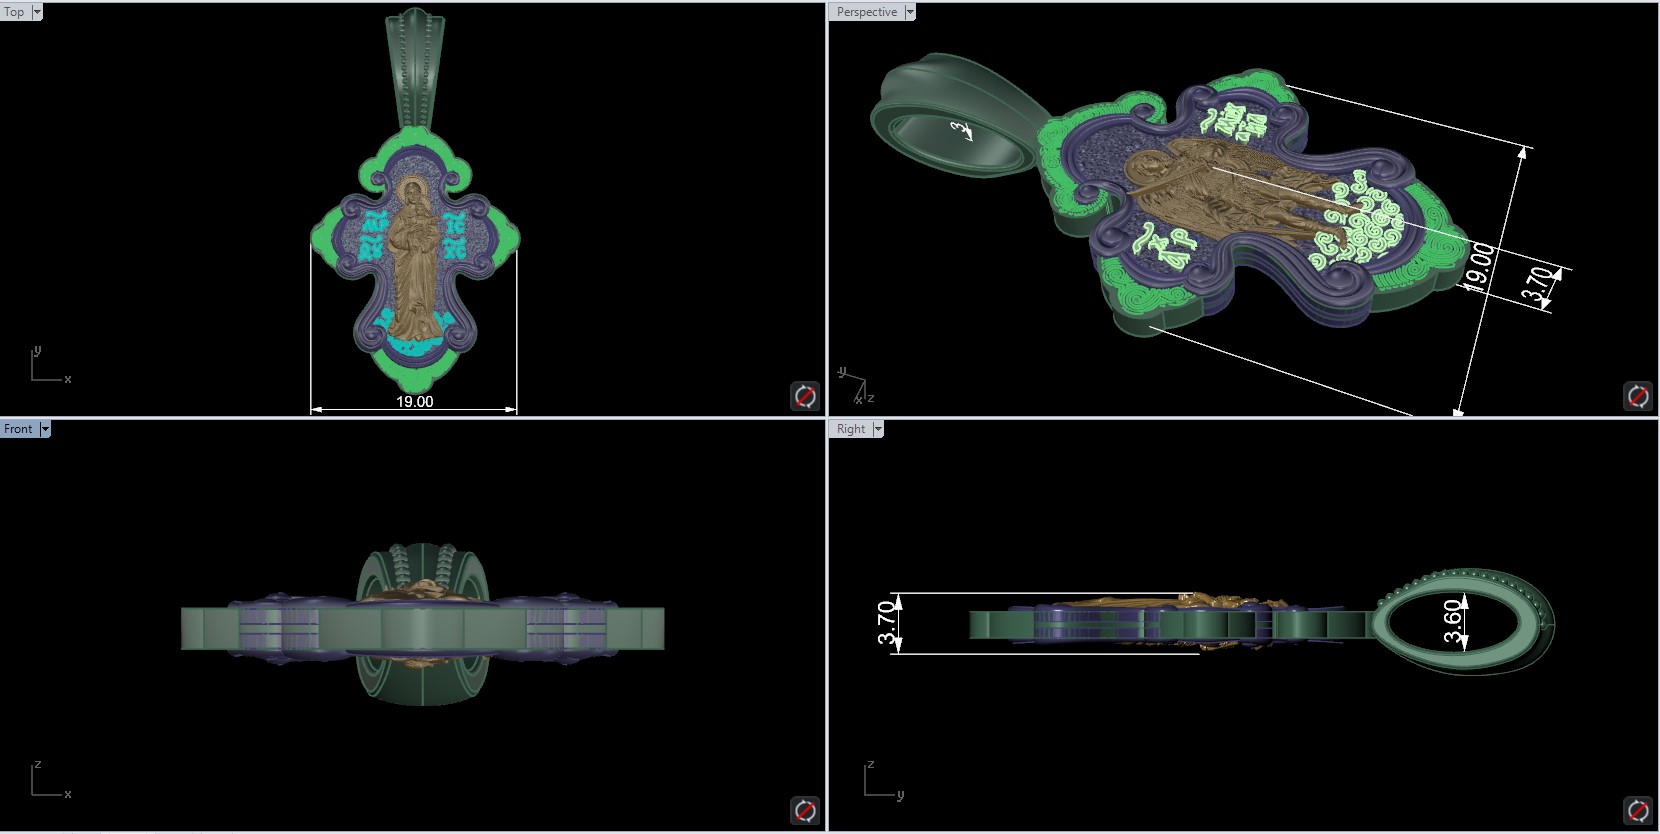Click the 19.00 dimension in Perspective viewport
This screenshot has height=834, width=1660.
(x=1481, y=266)
